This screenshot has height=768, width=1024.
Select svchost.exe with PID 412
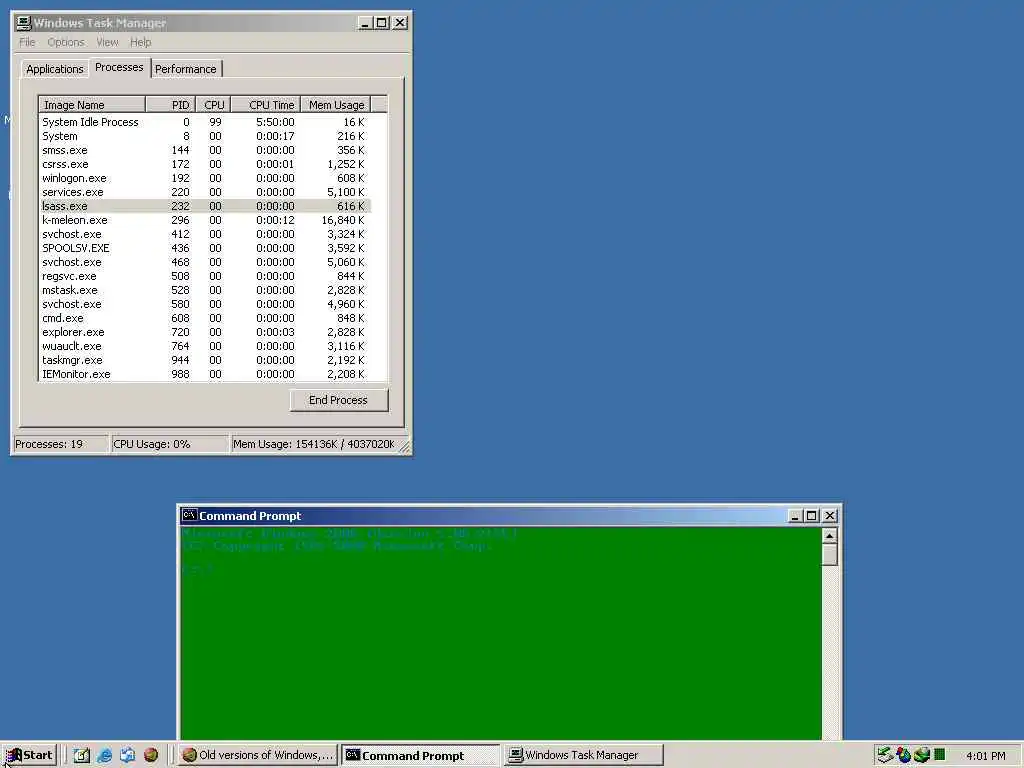pyautogui.click(x=204, y=234)
